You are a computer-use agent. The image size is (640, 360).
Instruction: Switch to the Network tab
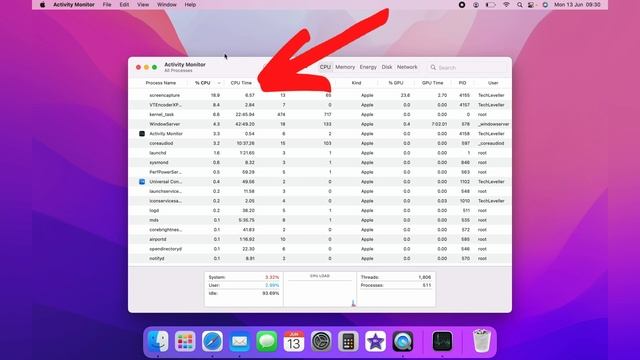pyautogui.click(x=407, y=67)
